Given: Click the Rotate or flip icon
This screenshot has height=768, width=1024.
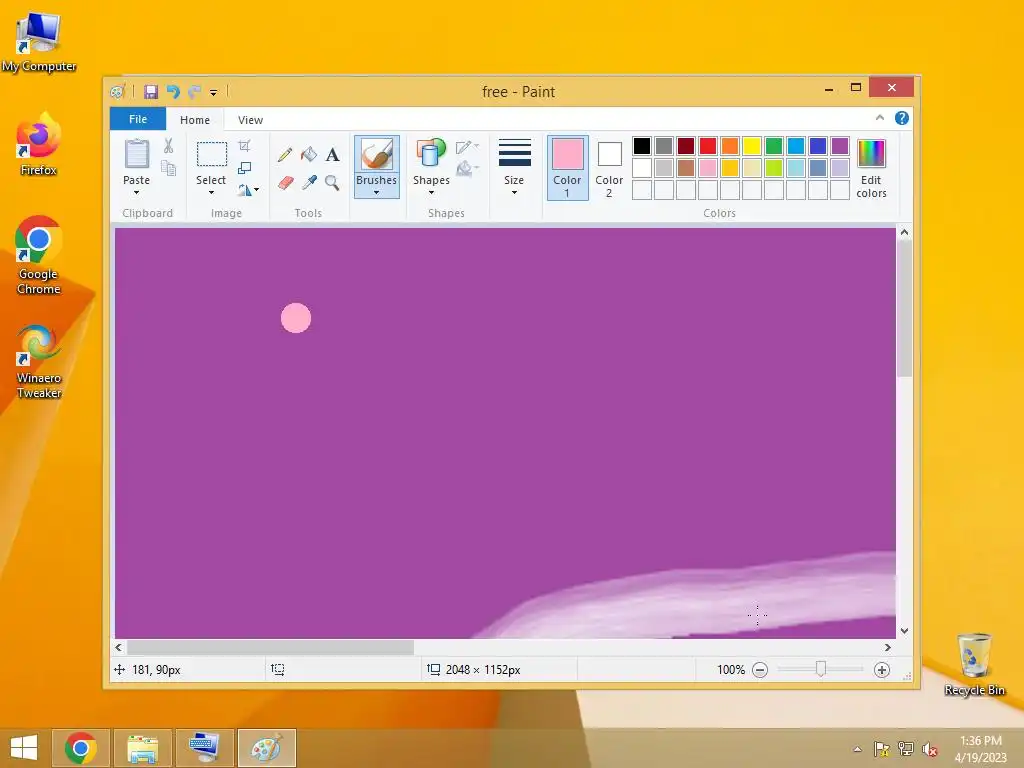Looking at the screenshot, I should (245, 190).
